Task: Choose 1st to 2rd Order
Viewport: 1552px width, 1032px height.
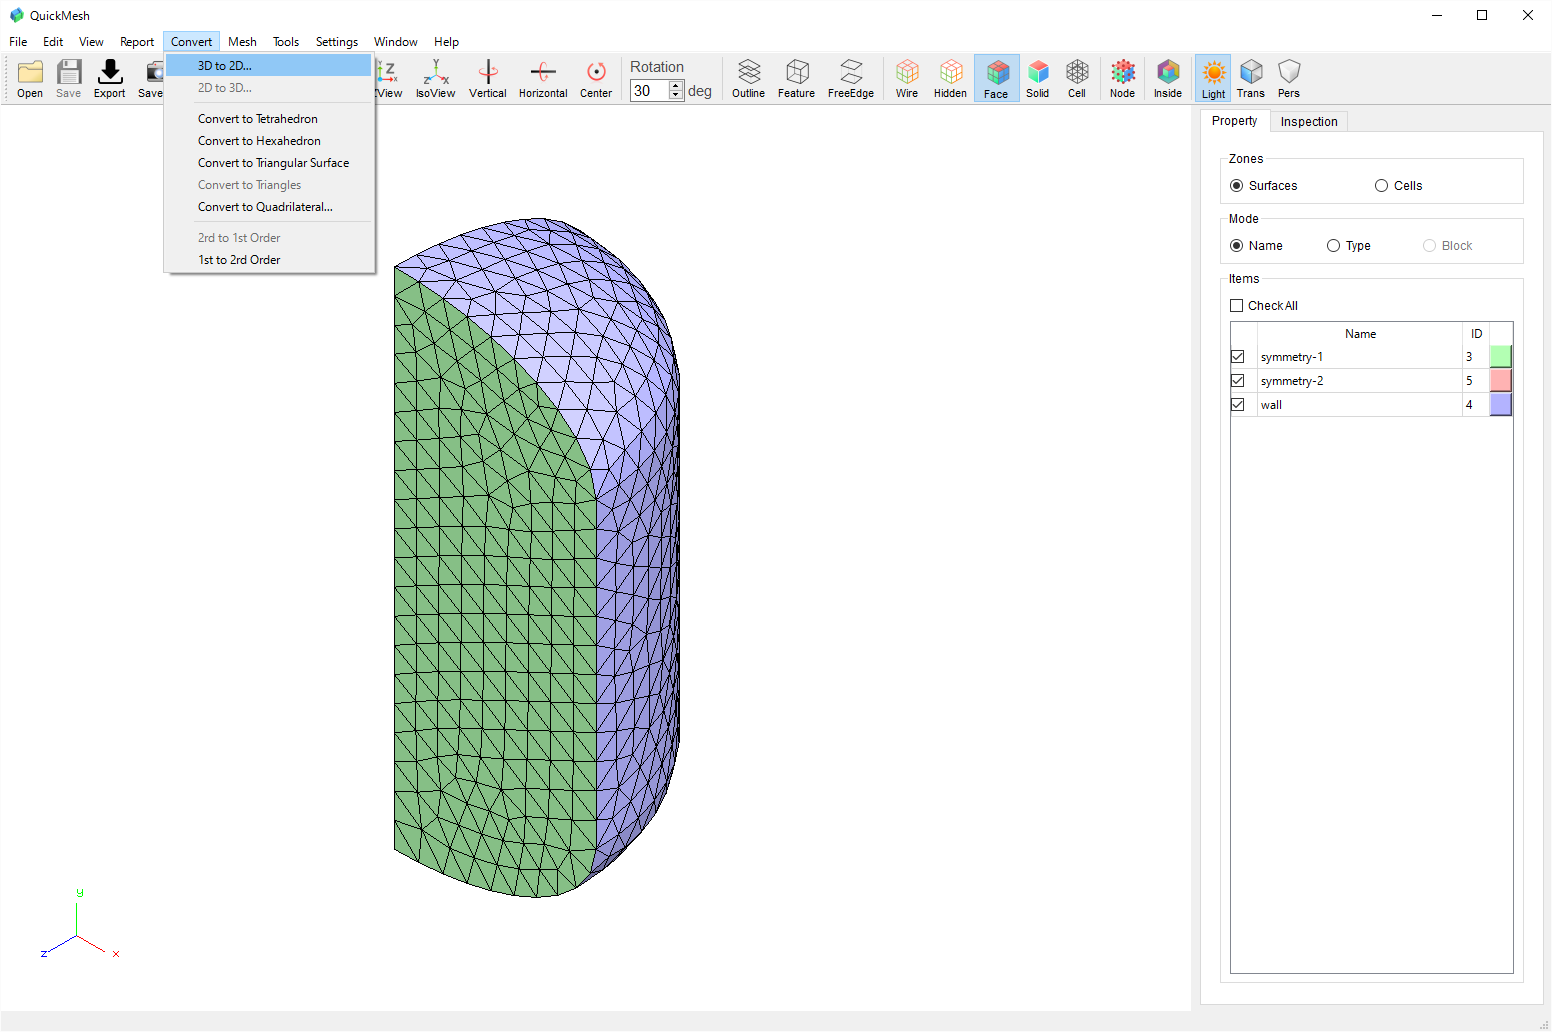Action: [x=268, y=260]
